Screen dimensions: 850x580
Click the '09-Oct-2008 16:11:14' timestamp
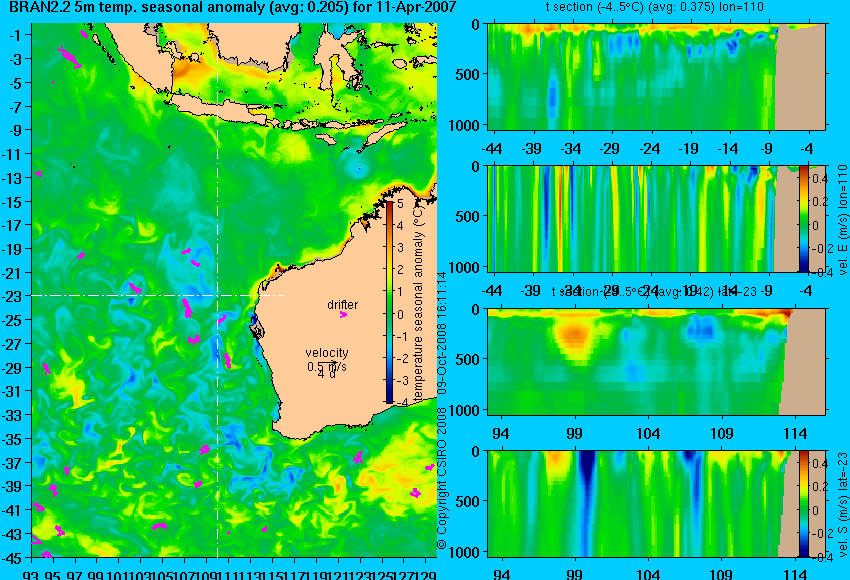coord(442,333)
